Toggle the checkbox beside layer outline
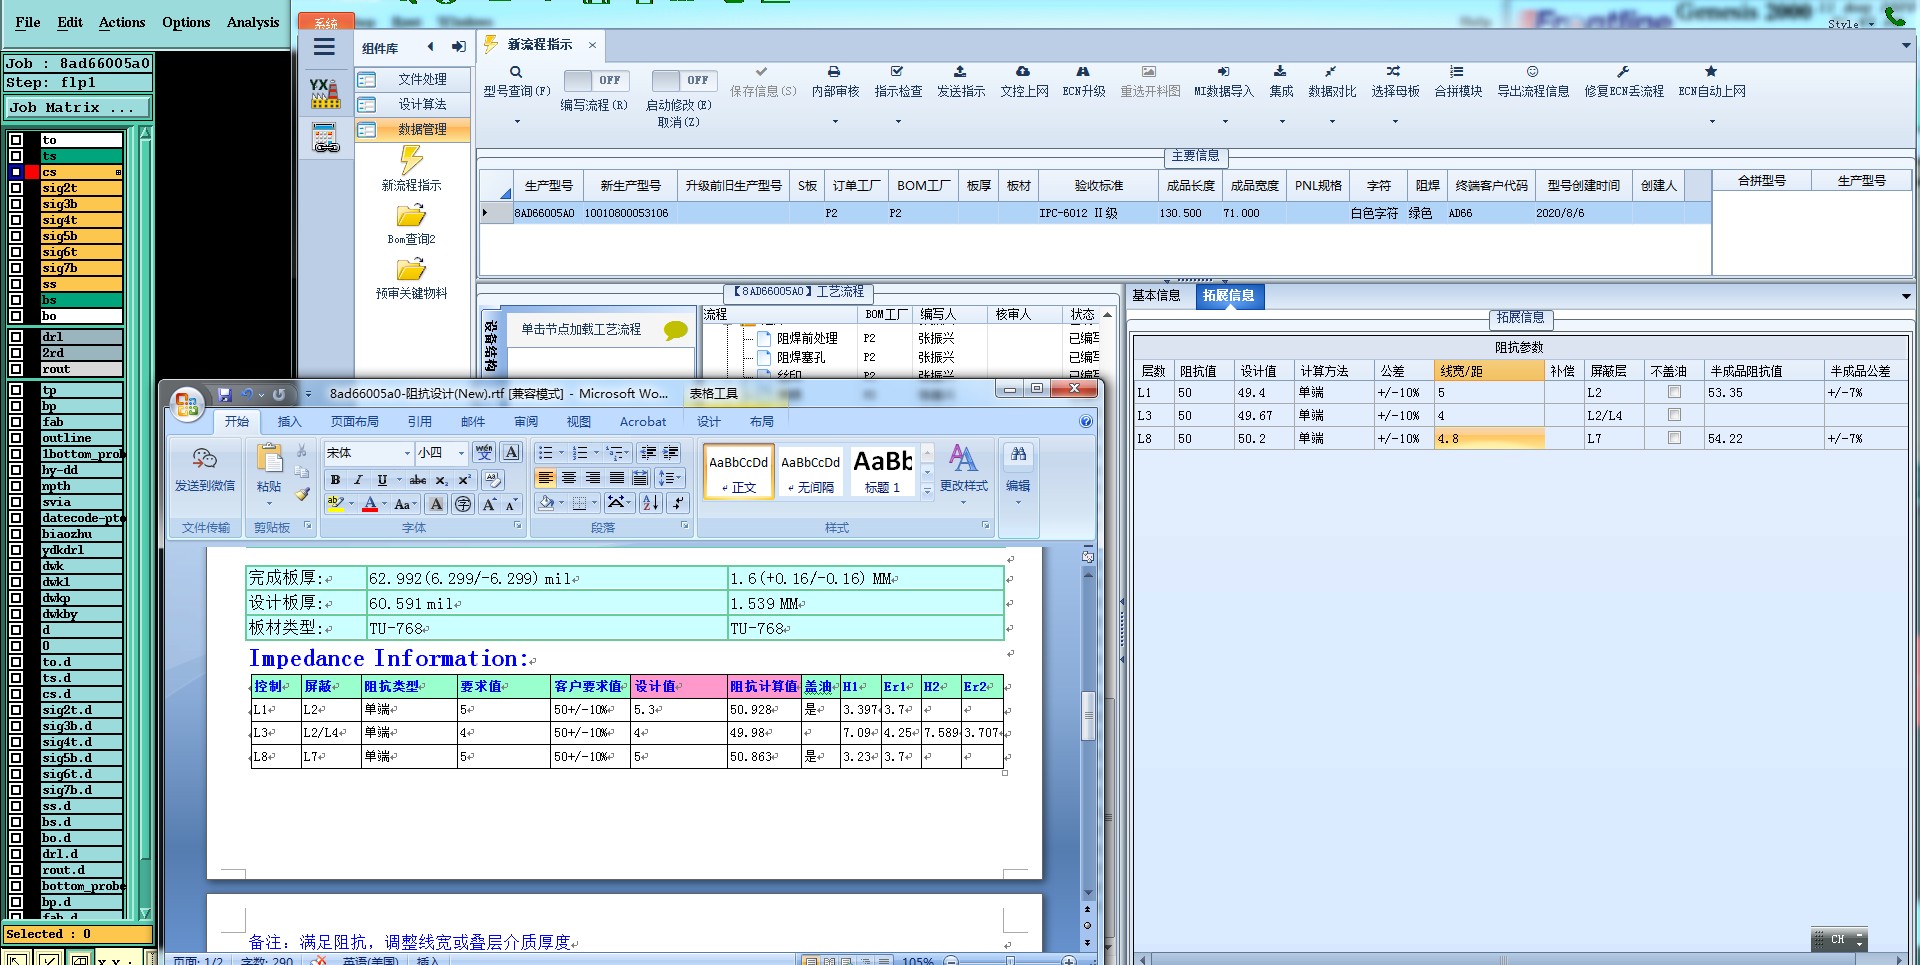The height and width of the screenshot is (965, 1920). 16,438
